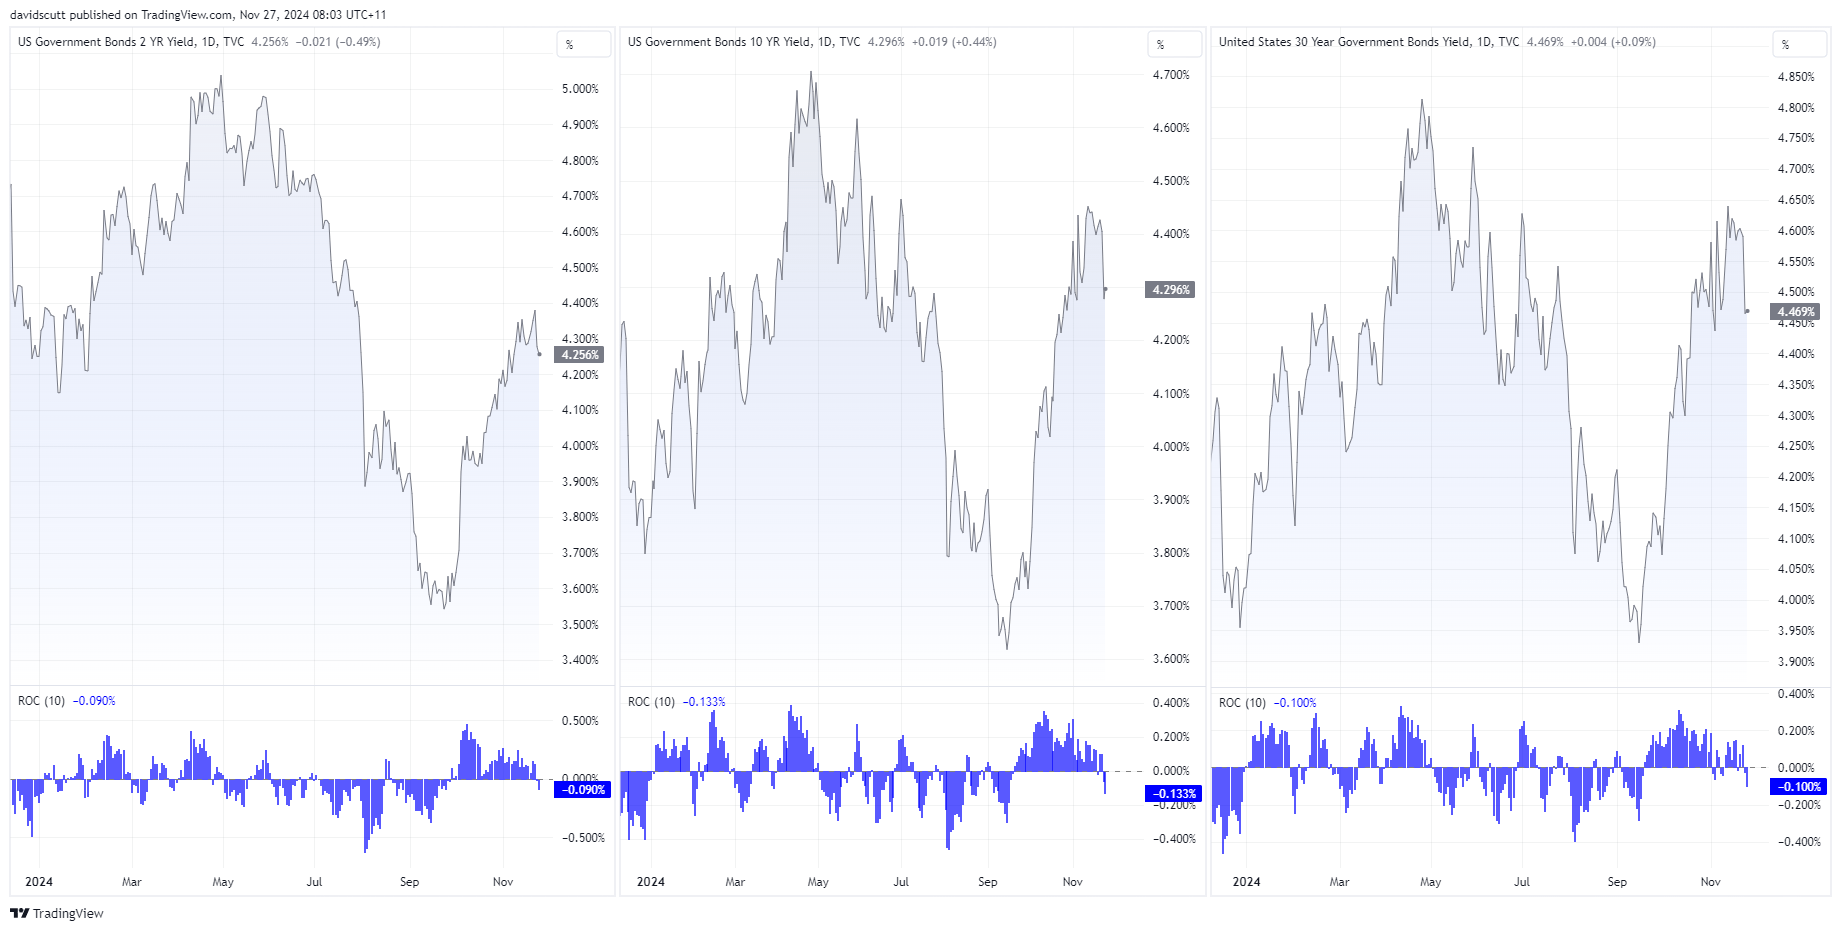Click the '−0.021 (−0.49%)' change value in 2 YR header
This screenshot has width=1841, height=931.
[x=338, y=42]
